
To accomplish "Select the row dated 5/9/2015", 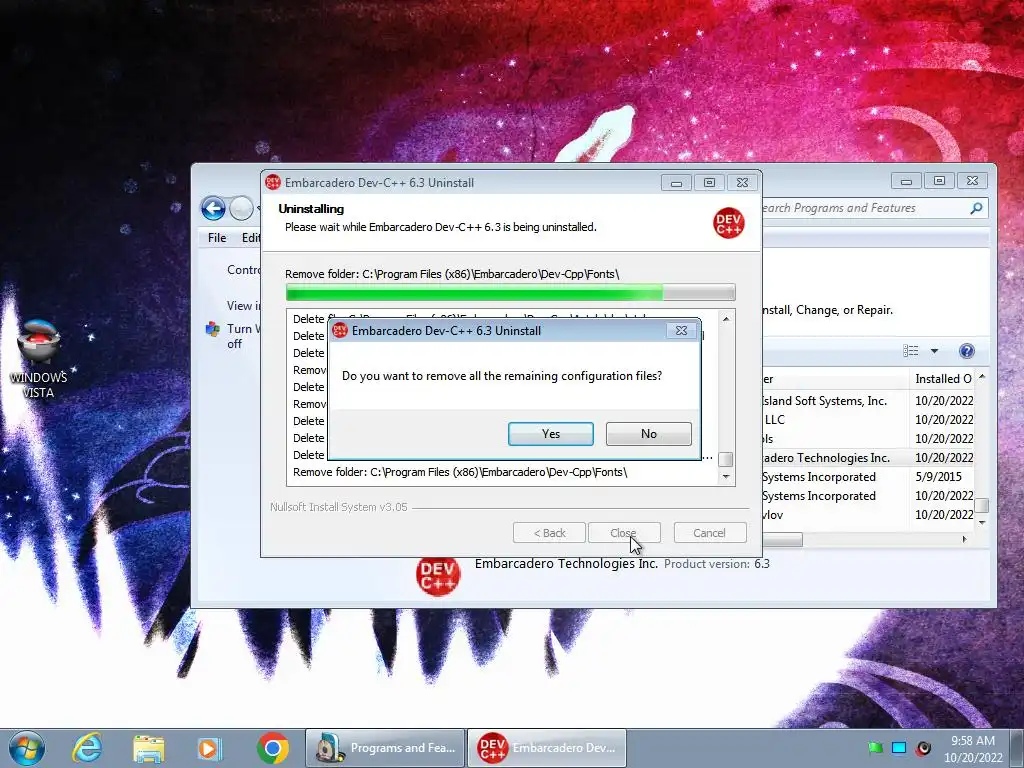I will [868, 477].
